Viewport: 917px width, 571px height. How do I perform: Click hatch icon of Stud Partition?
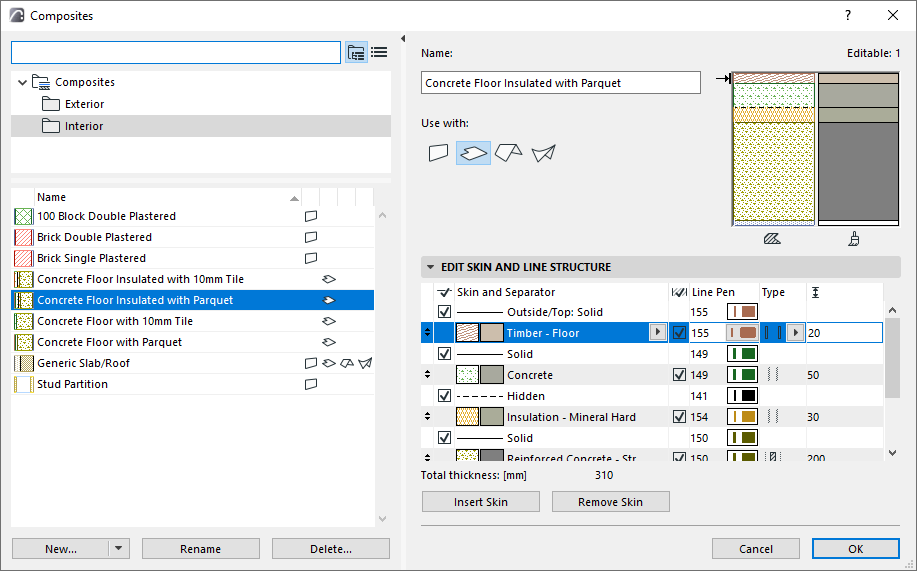tap(23, 384)
